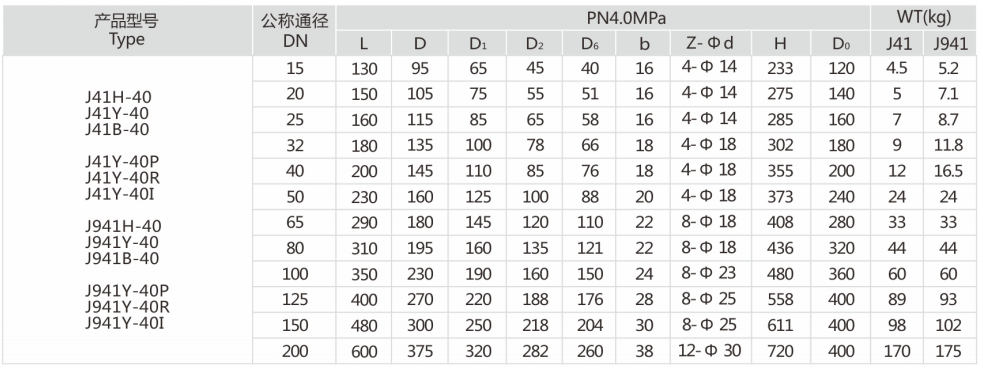Click the Z-Φd column header

(x=711, y=43)
